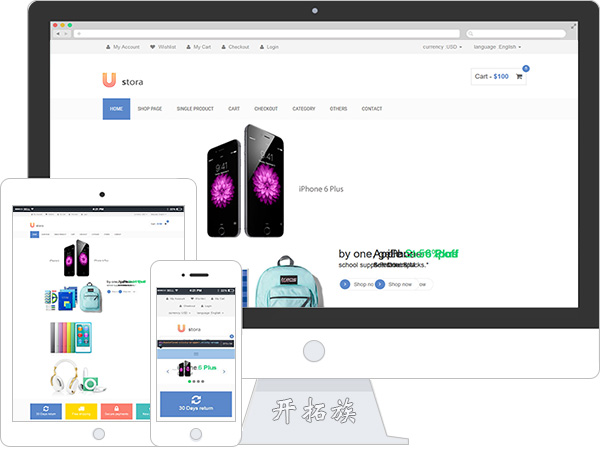Viewport: 600px width, 450px height.
Task: Click the iMac round power button below screen
Action: pyautogui.click(x=314, y=351)
